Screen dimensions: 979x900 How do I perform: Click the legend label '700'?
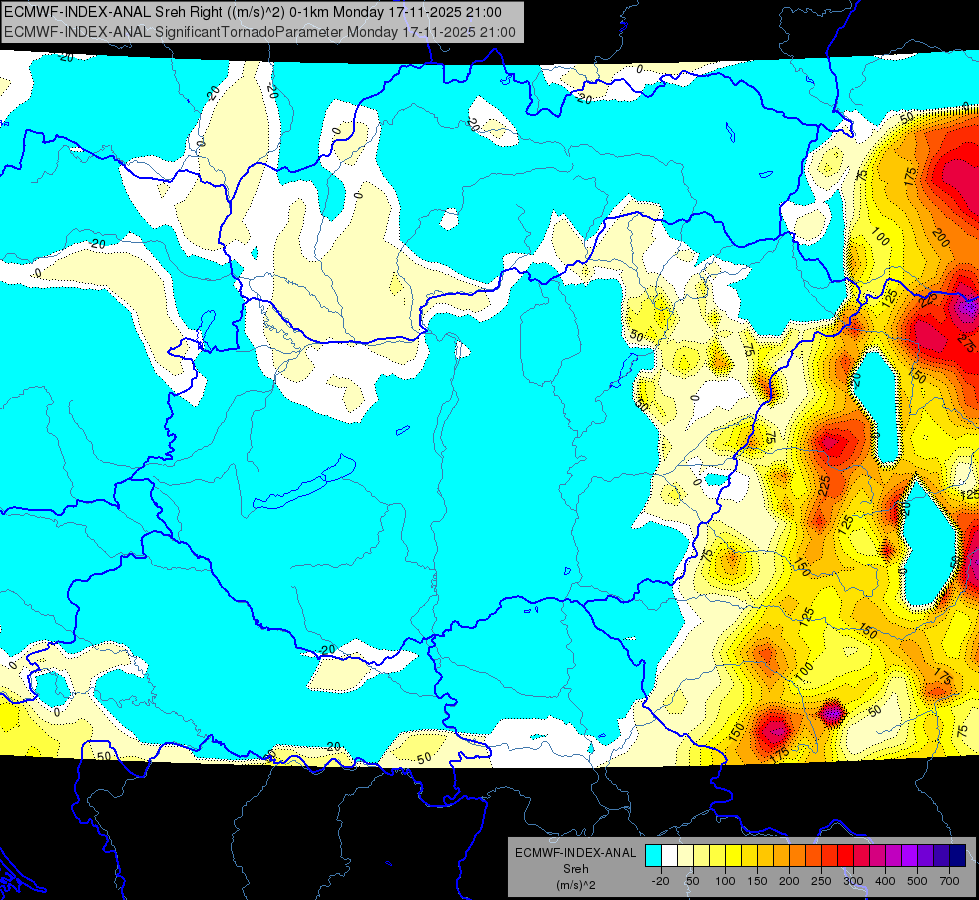950,881
